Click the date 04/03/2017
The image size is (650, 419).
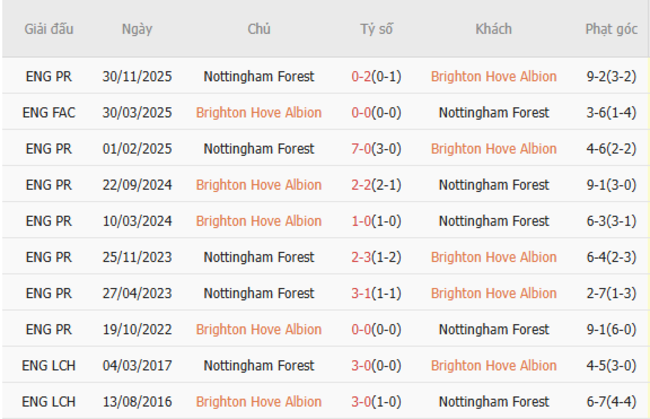137,365
